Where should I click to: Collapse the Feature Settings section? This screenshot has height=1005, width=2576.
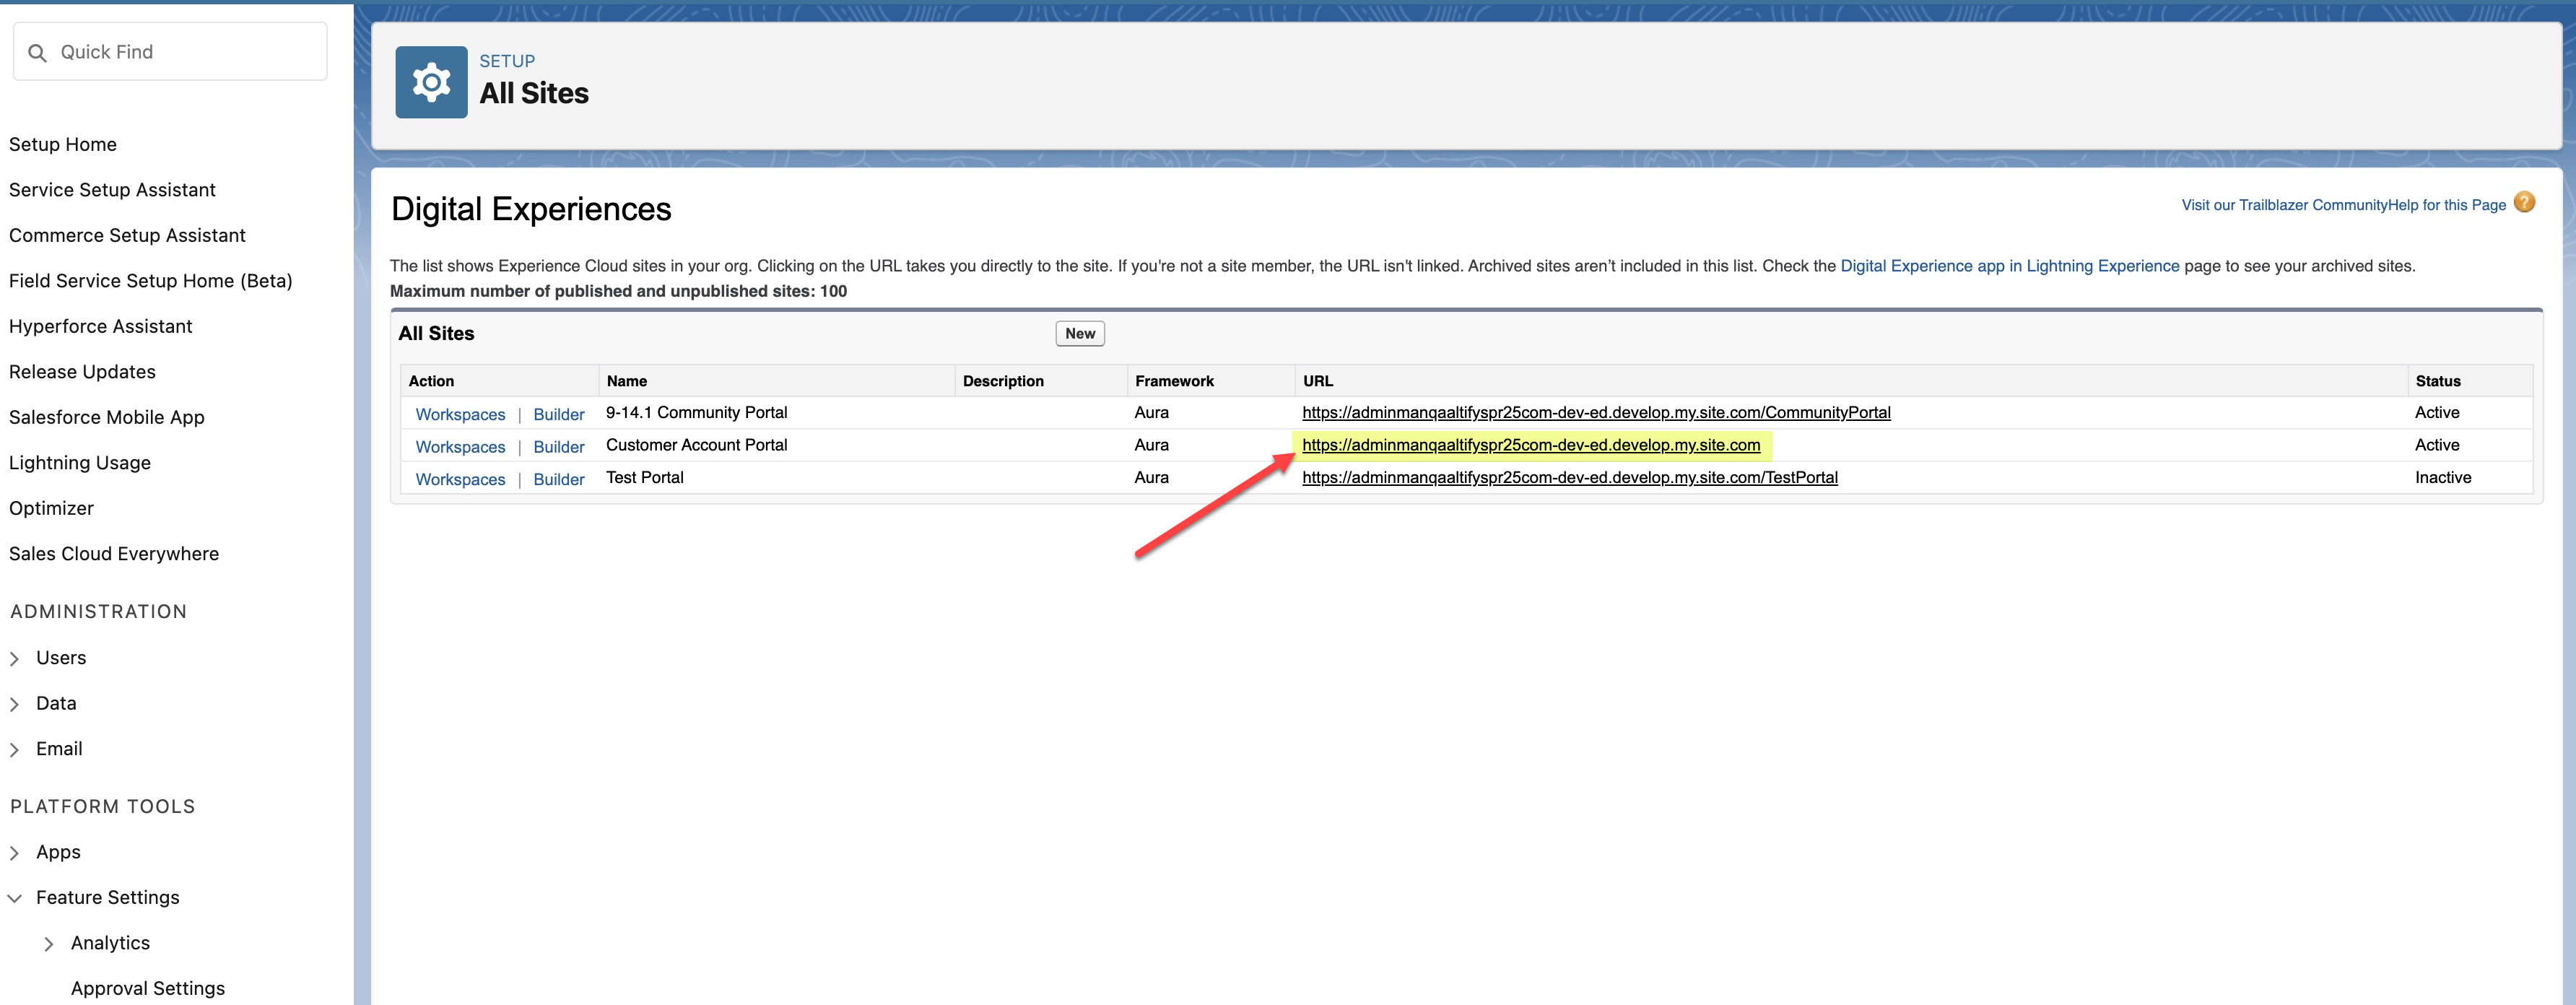pyautogui.click(x=14, y=898)
